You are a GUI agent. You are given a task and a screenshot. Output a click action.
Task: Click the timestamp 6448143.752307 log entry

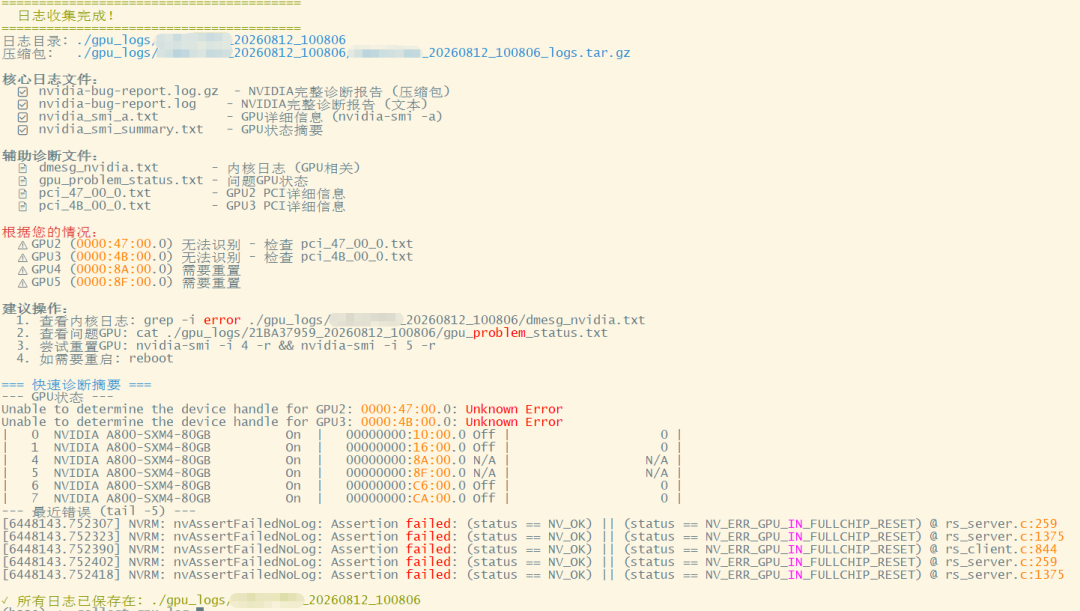pyautogui.click(x=61, y=524)
